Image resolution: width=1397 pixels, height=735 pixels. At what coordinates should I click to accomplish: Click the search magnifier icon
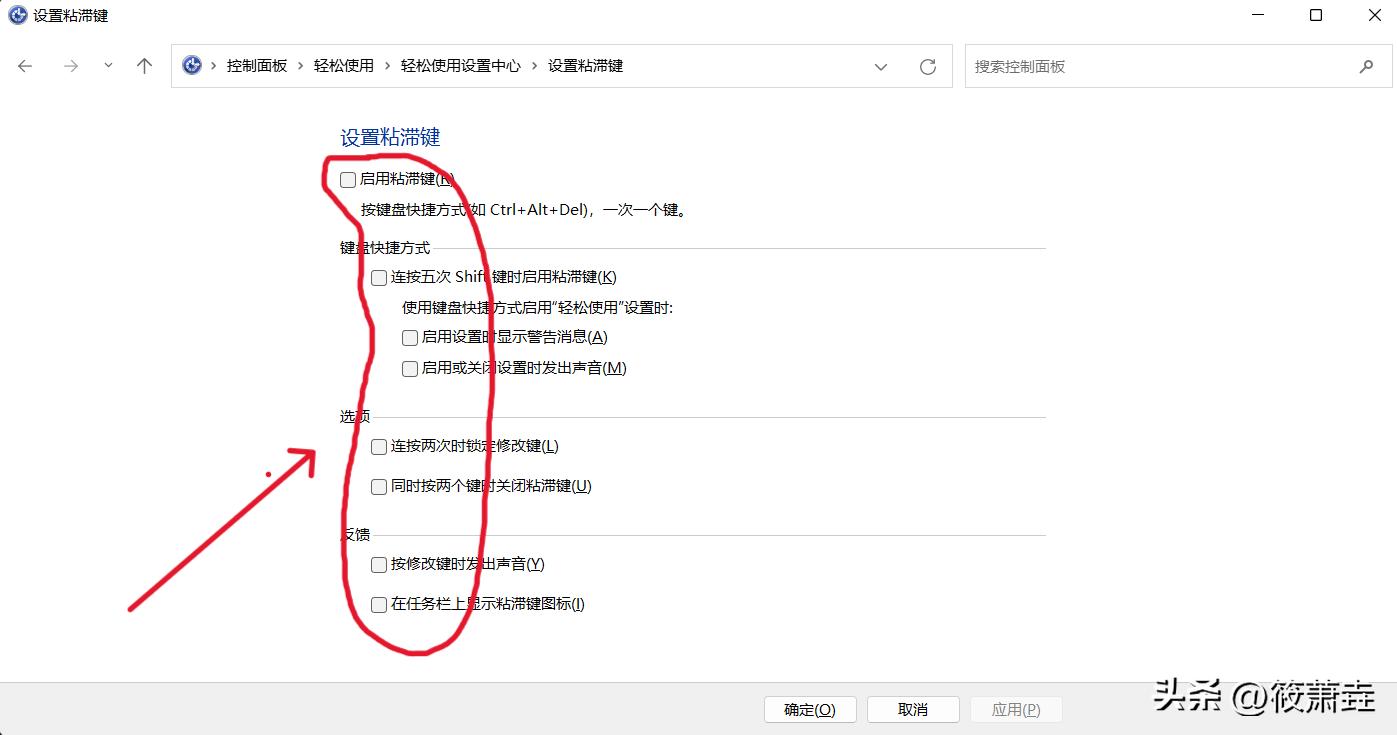(1367, 66)
